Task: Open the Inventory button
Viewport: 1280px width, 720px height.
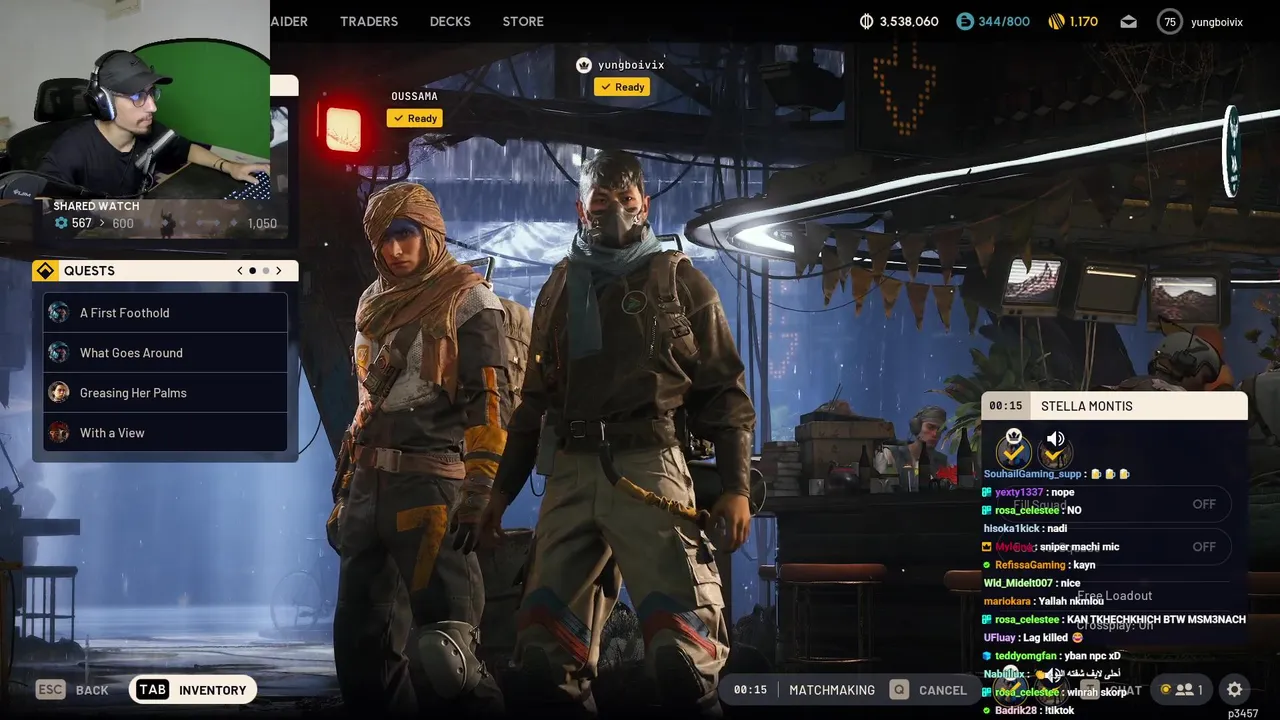Action: coord(192,690)
